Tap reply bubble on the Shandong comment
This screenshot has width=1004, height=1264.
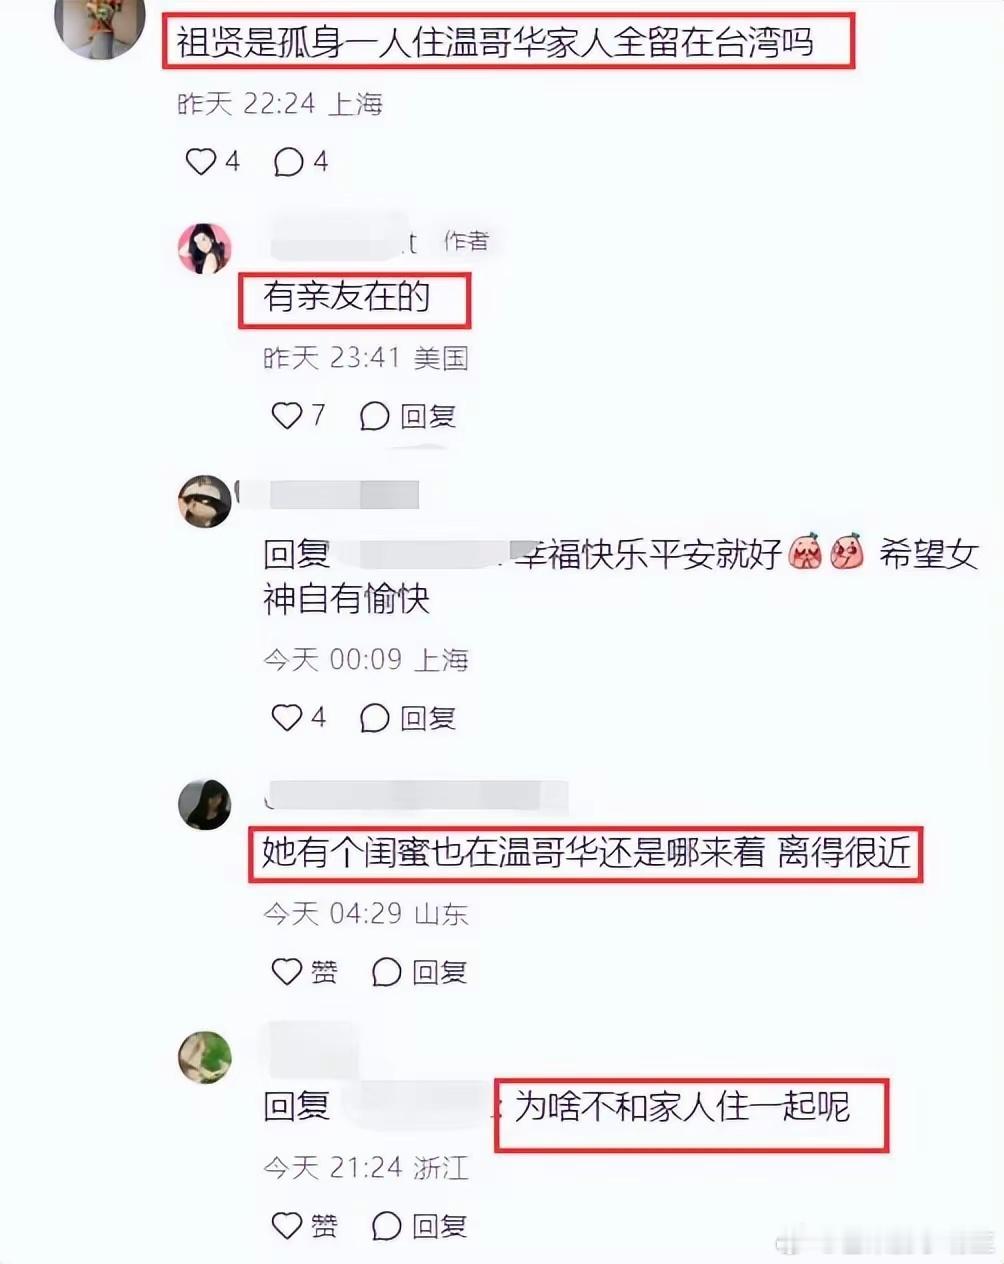386,972
